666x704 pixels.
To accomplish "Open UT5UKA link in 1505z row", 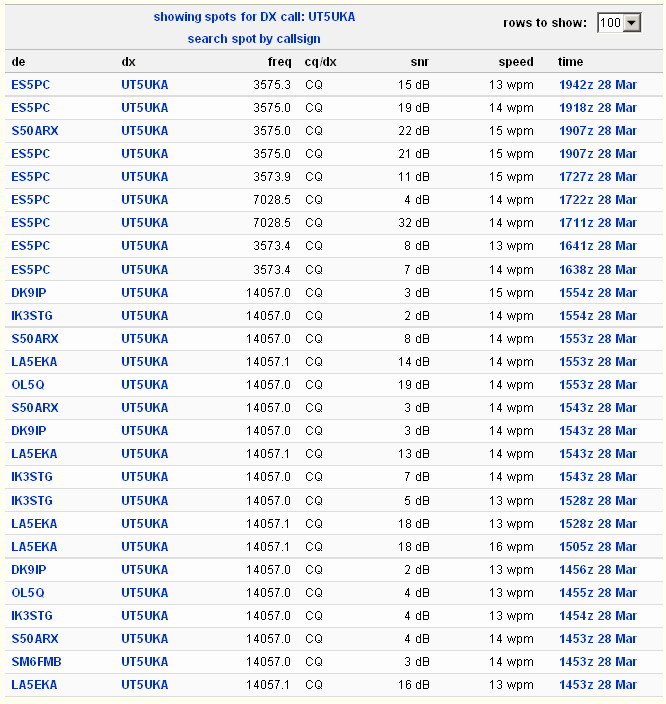I will [145, 547].
